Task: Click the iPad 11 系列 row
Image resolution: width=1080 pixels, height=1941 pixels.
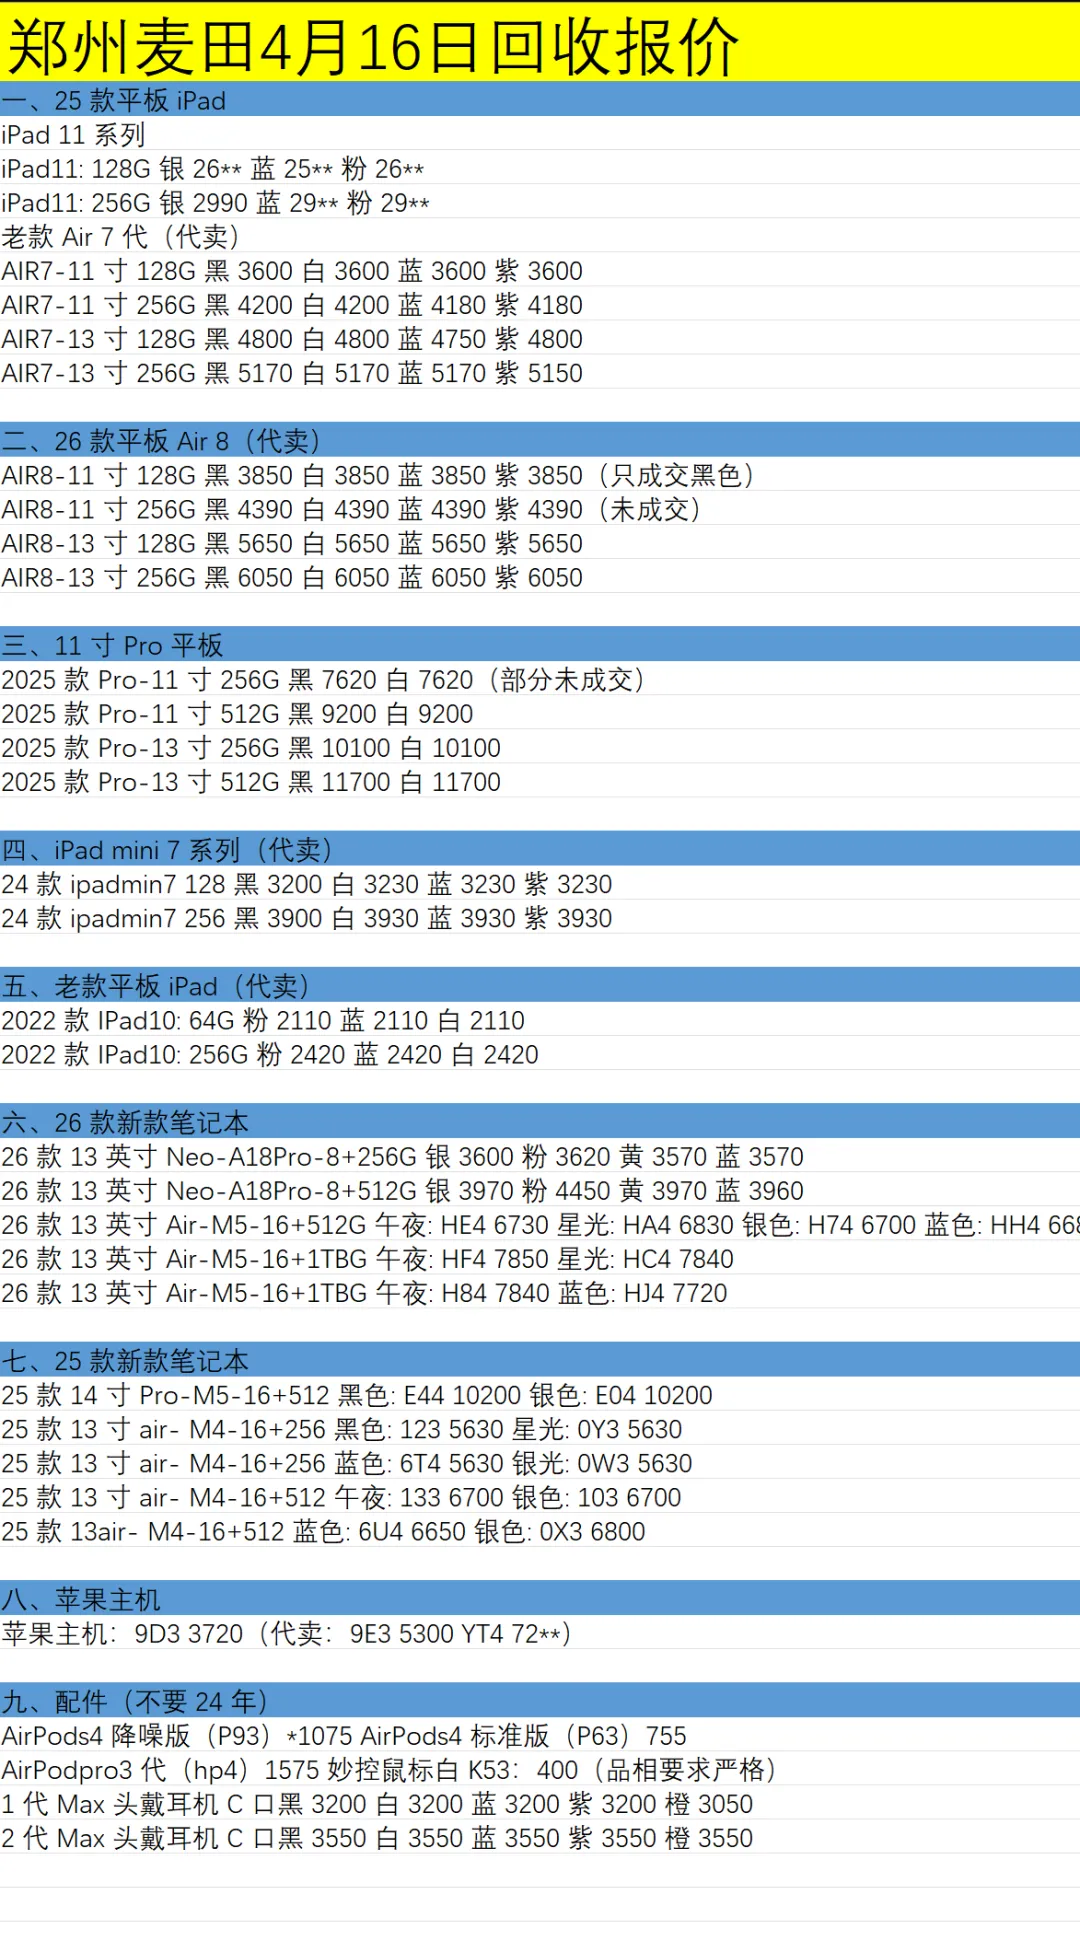Action: [540, 134]
